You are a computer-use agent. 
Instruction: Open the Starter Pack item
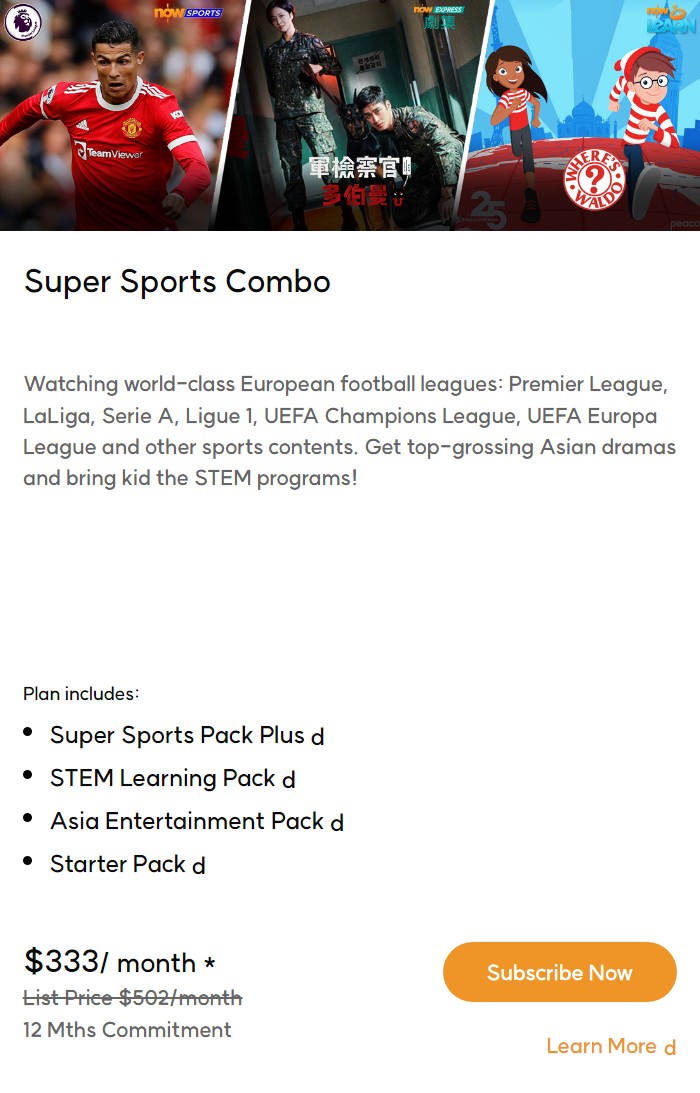click(118, 864)
